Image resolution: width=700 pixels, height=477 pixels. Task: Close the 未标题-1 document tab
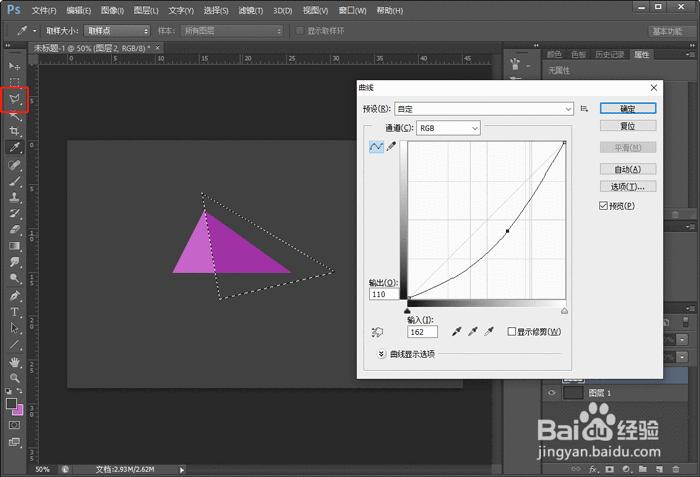click(158, 48)
